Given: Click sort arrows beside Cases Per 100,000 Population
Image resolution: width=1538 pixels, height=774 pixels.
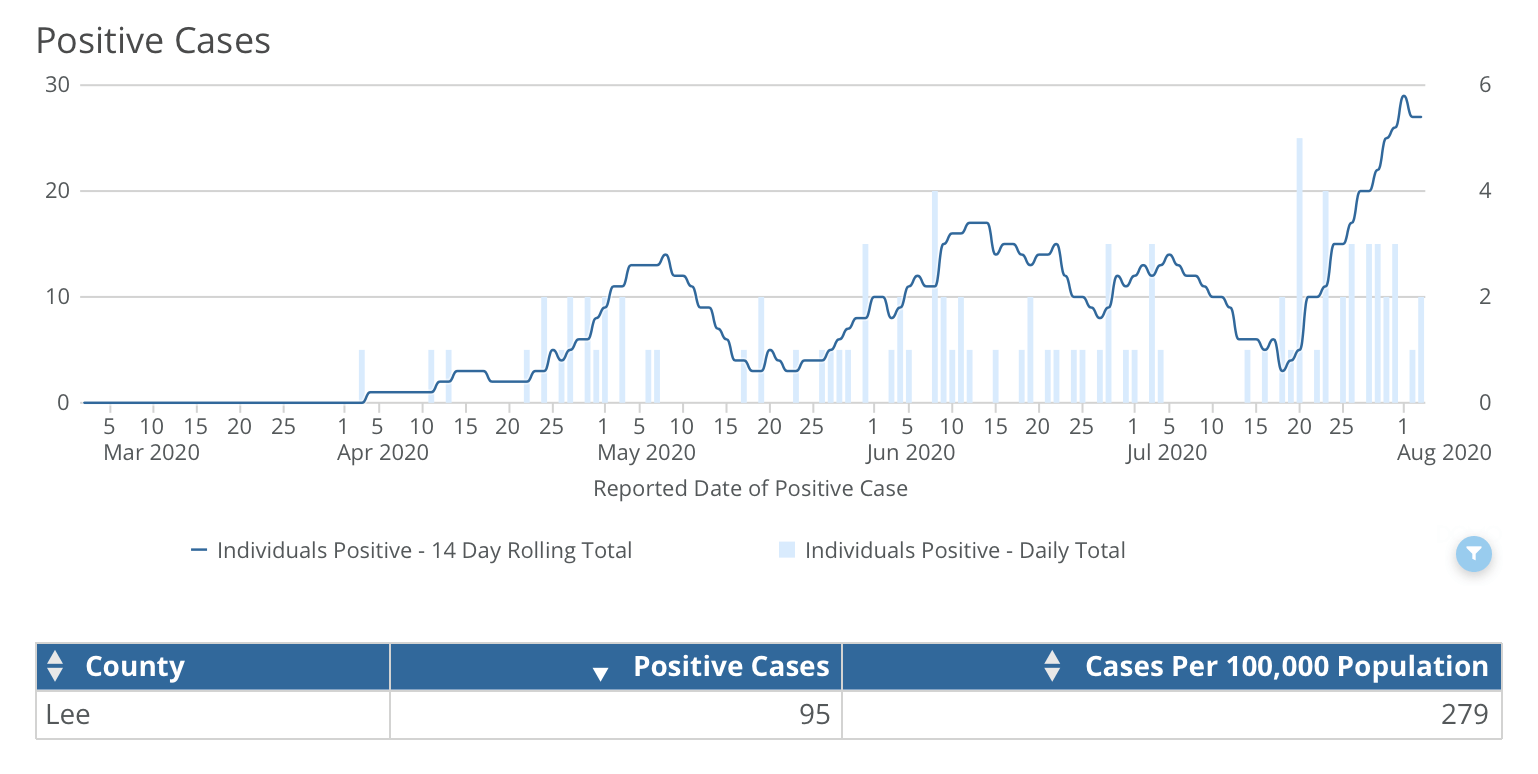Looking at the screenshot, I should [x=1051, y=667].
